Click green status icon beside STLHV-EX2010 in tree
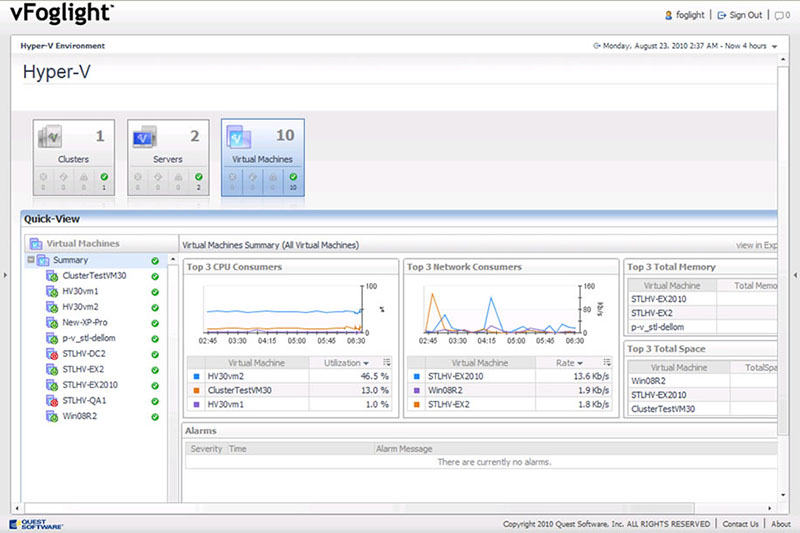Image resolution: width=800 pixels, height=533 pixels. 155,386
